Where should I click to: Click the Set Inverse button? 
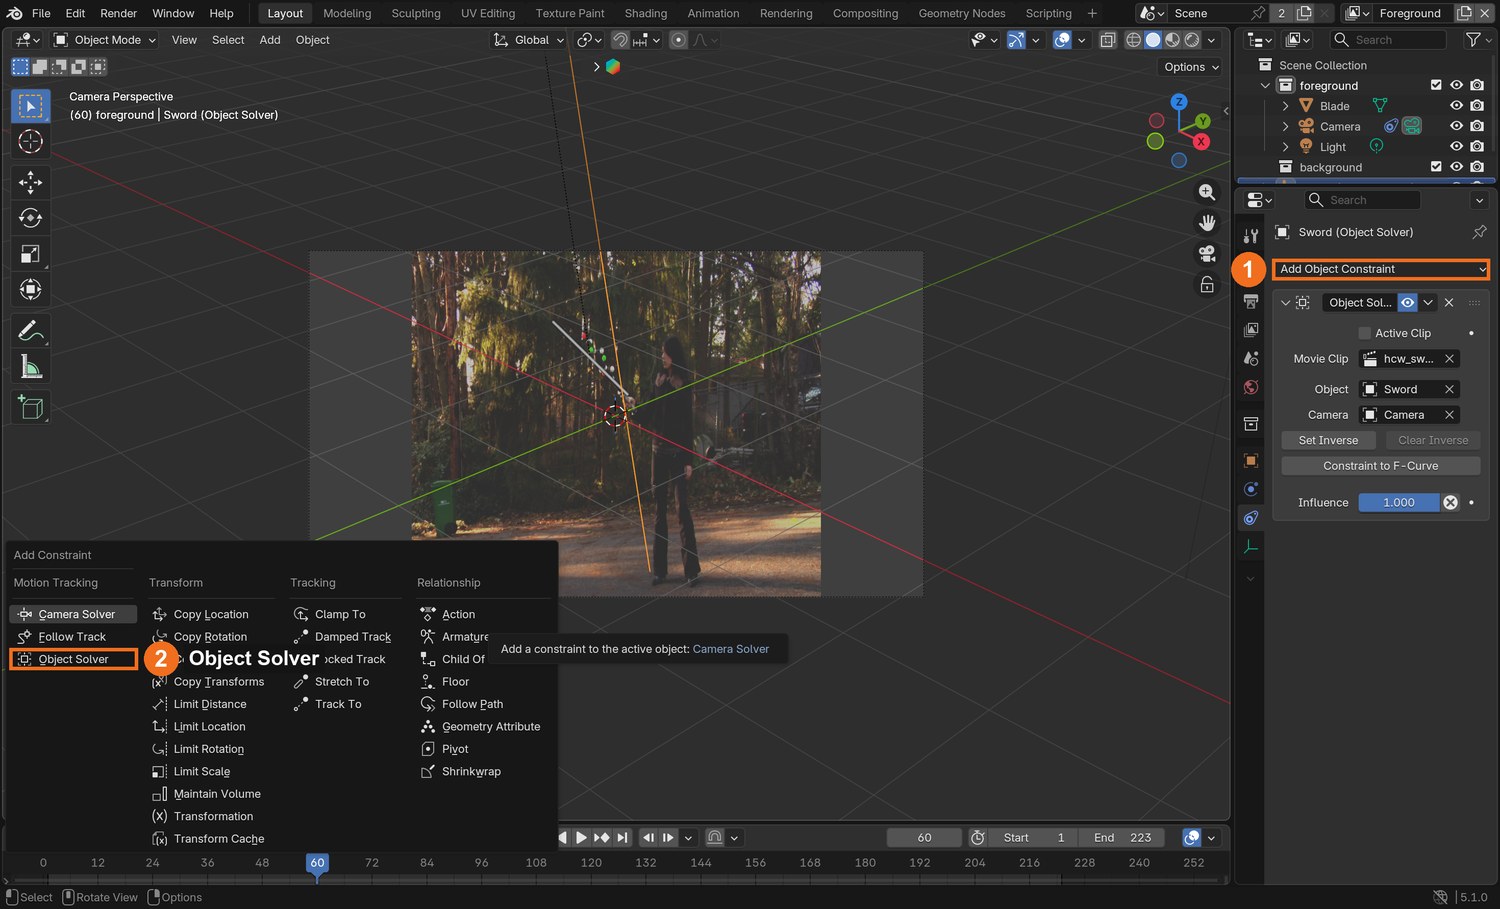[x=1328, y=440]
